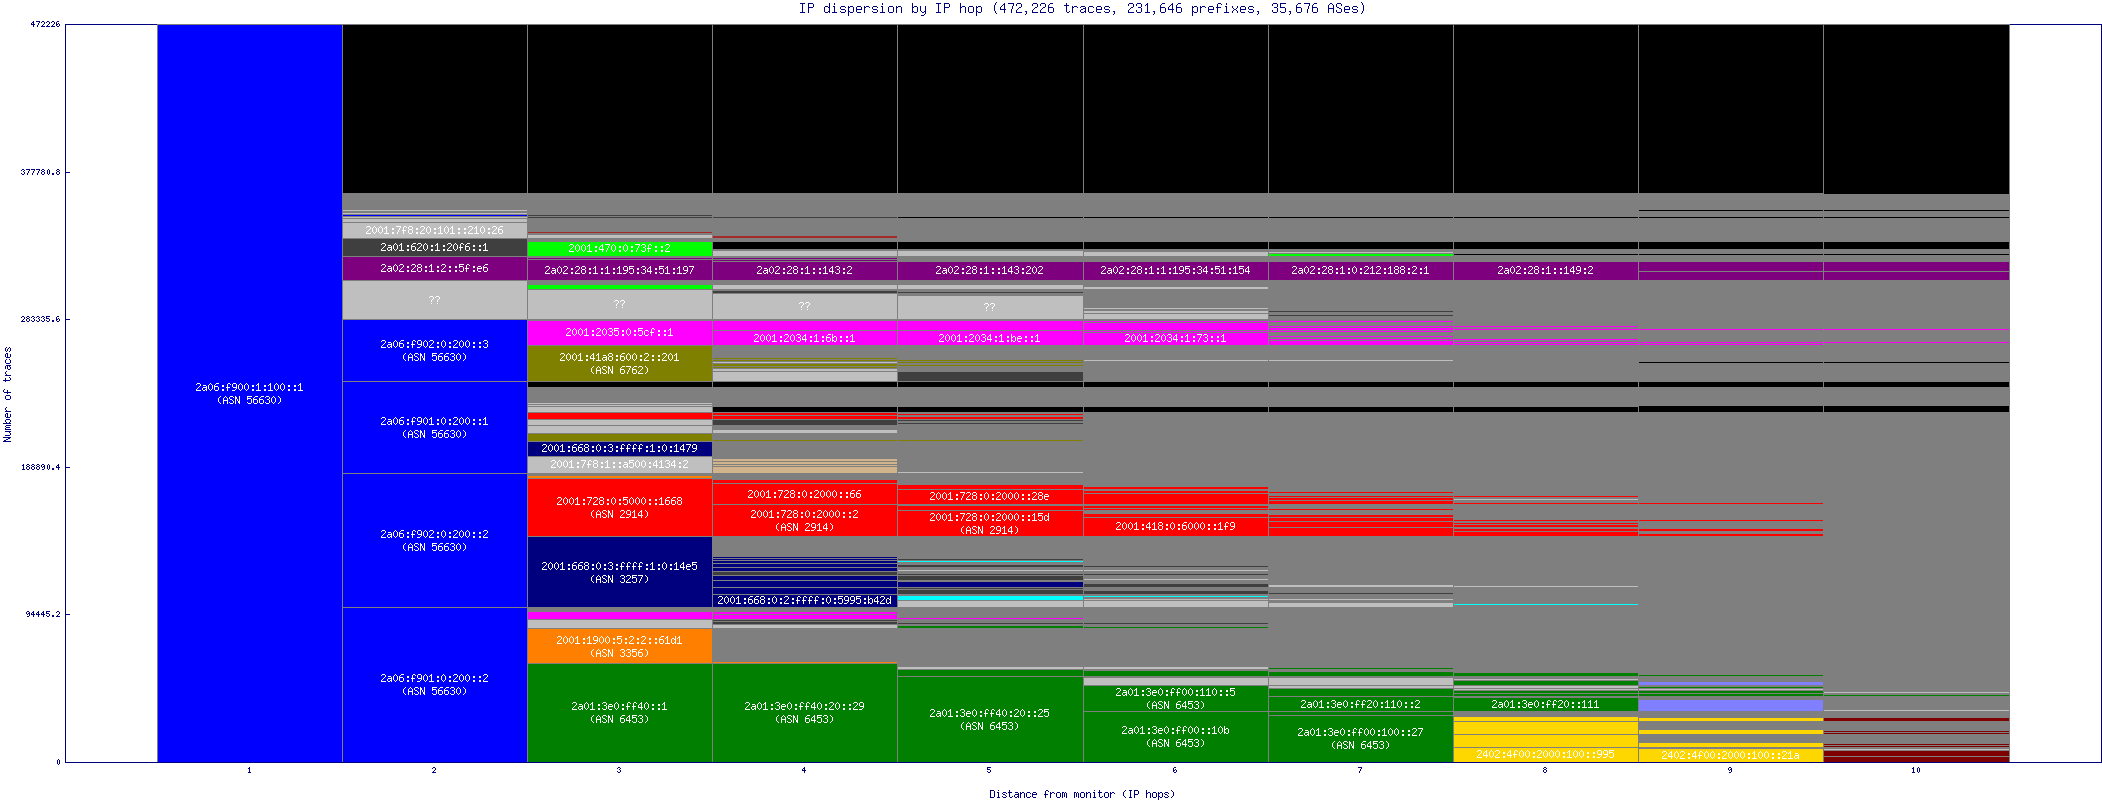
Task: Click the 2001:7f8:20:101::210:26 light gray bar
Action: click(x=434, y=230)
